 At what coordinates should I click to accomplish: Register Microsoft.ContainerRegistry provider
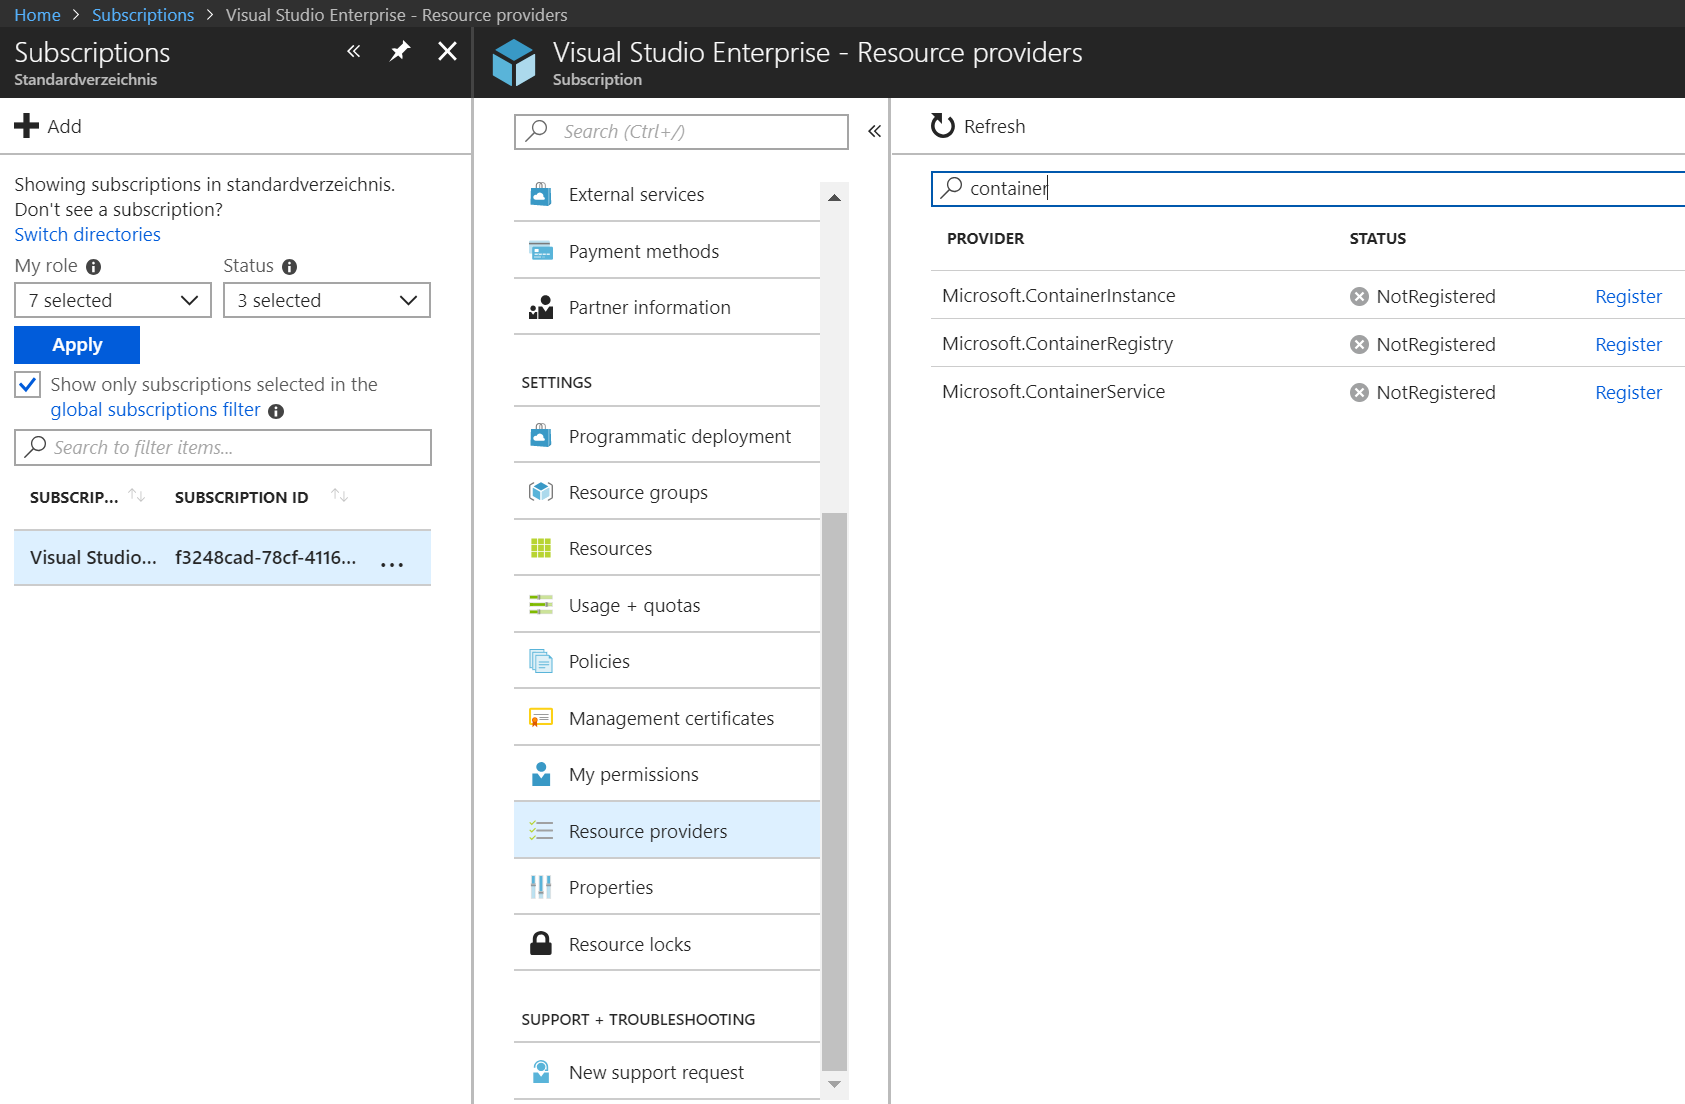[x=1628, y=344]
